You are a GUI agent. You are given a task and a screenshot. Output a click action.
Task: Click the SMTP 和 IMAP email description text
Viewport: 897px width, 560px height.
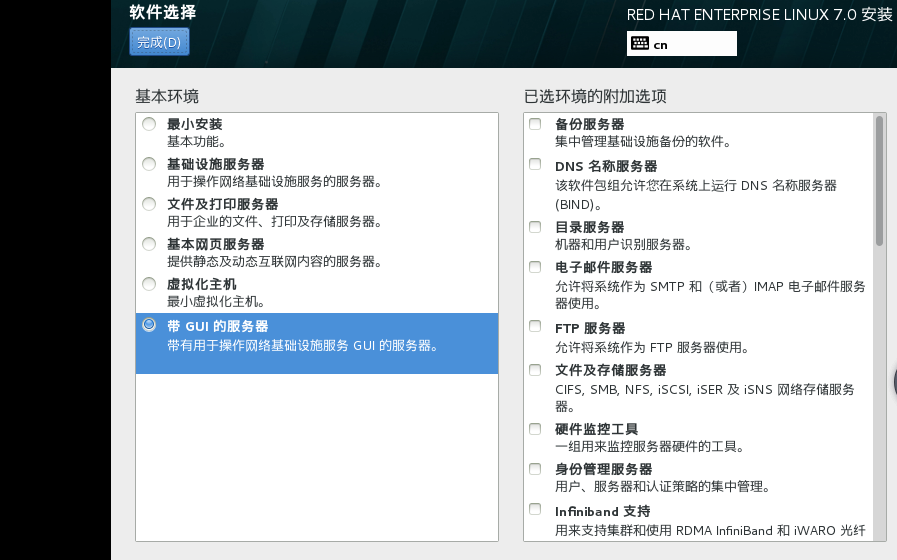tap(711, 295)
